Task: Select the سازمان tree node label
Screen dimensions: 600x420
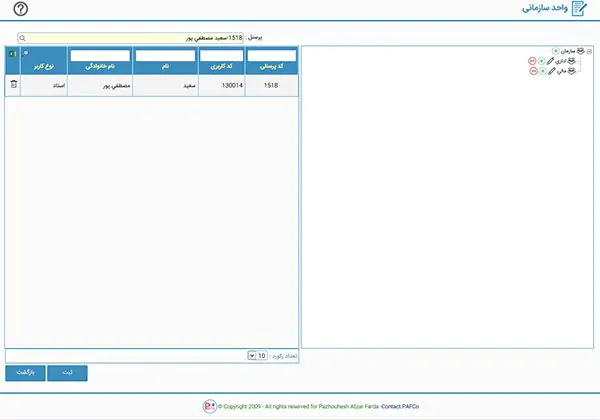Action: [568, 51]
